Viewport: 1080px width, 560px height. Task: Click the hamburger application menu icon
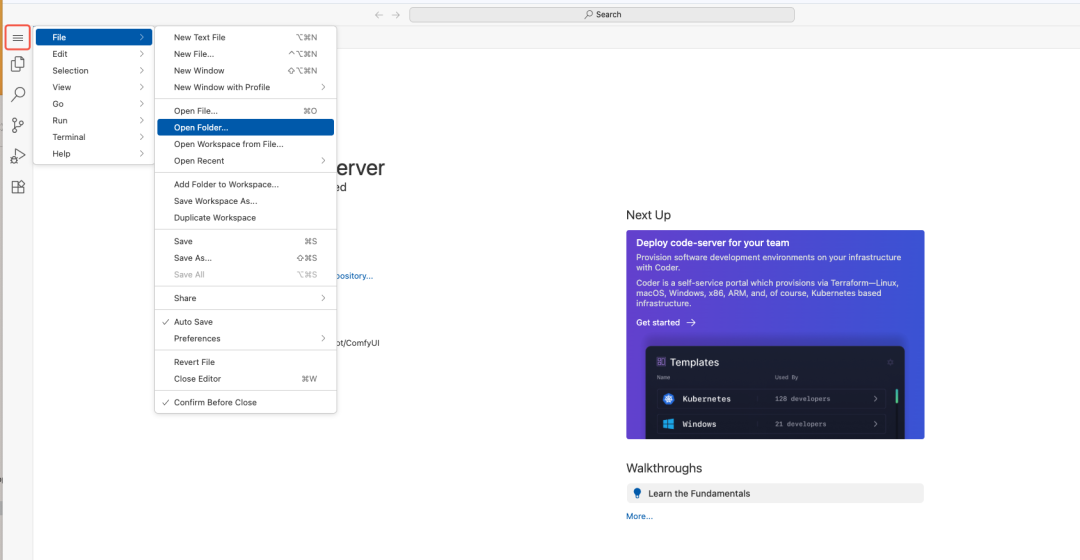(18, 38)
